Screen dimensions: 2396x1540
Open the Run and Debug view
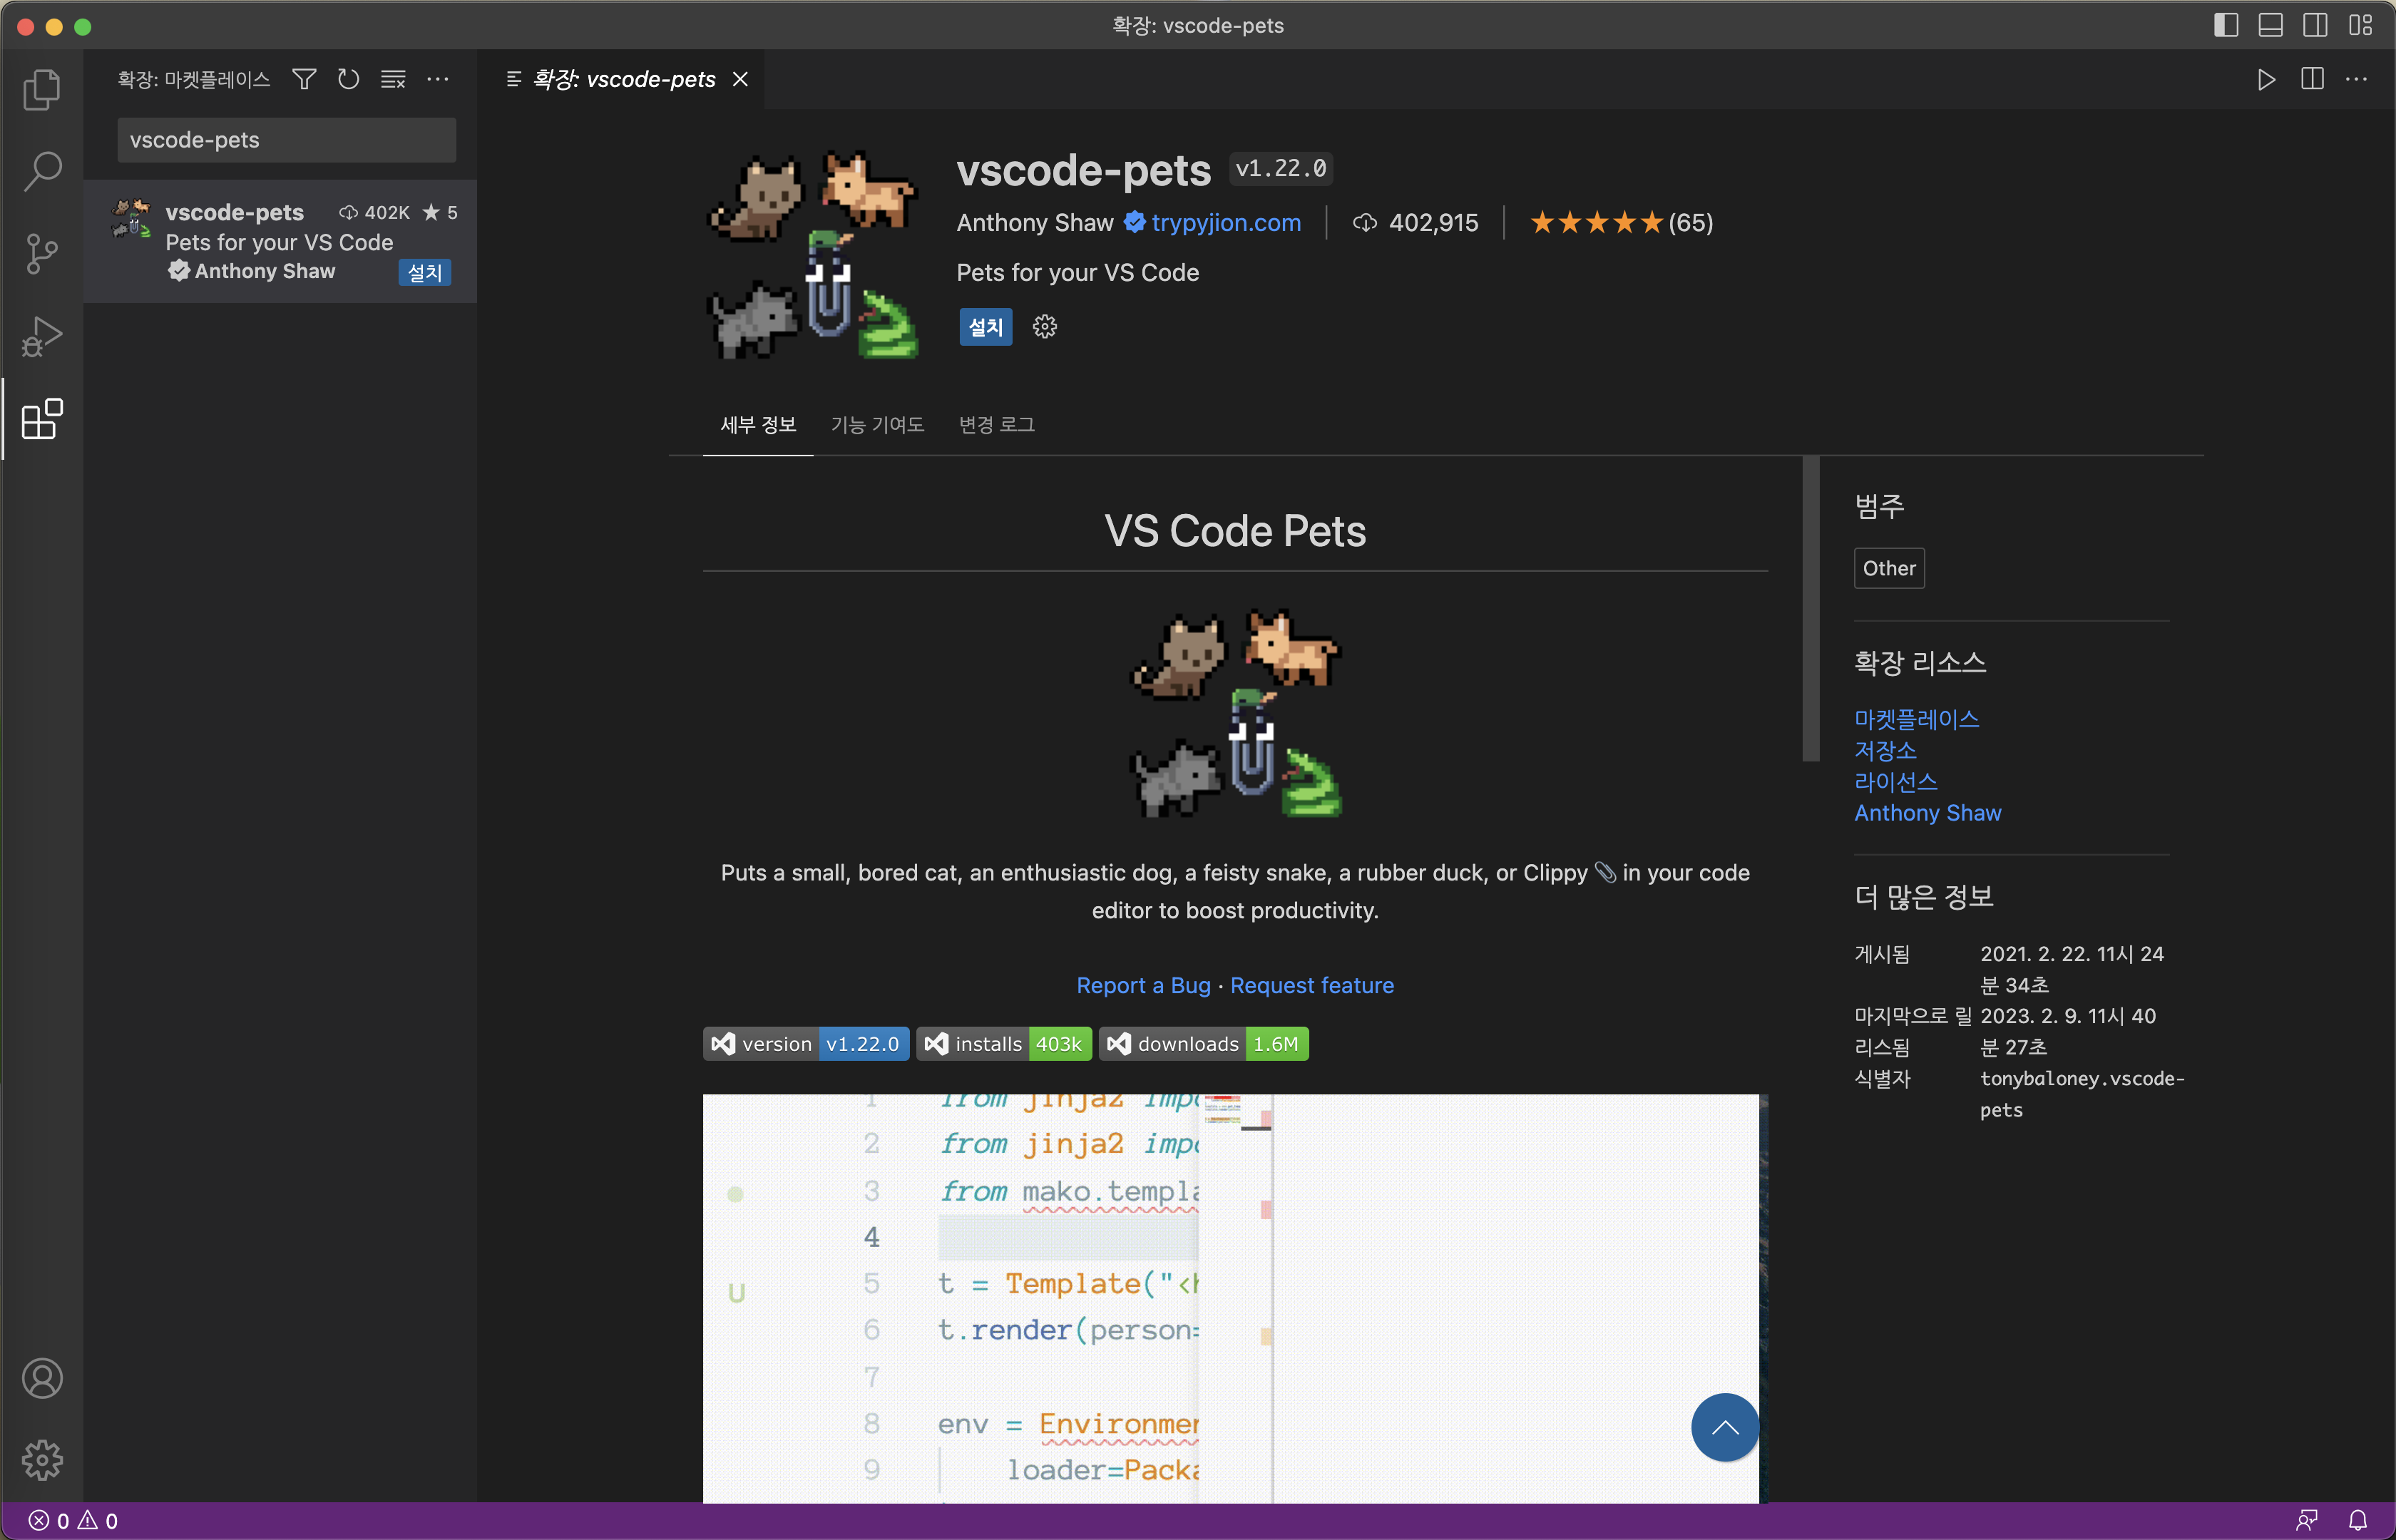click(x=42, y=336)
